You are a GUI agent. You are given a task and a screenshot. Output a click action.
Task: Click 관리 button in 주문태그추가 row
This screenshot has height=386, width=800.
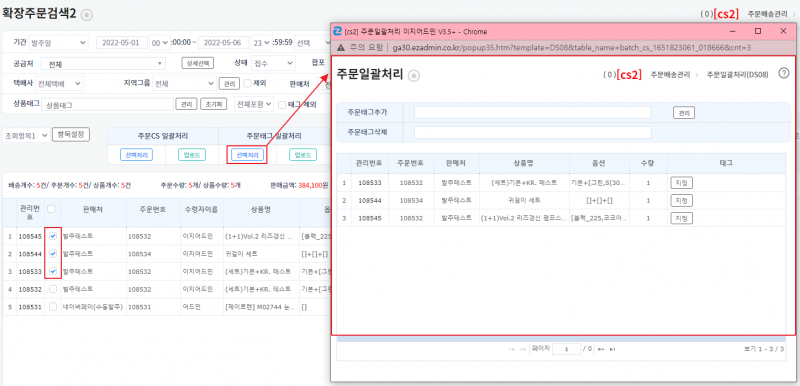click(x=684, y=113)
